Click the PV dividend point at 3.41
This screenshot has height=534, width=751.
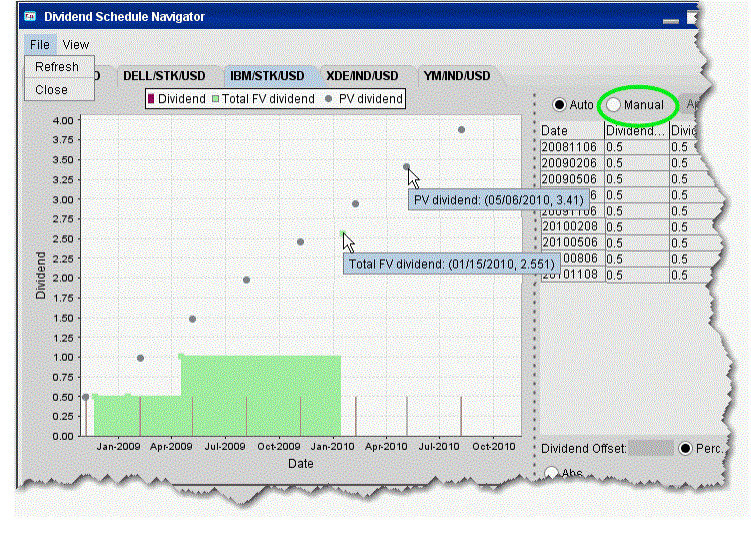pos(406,167)
